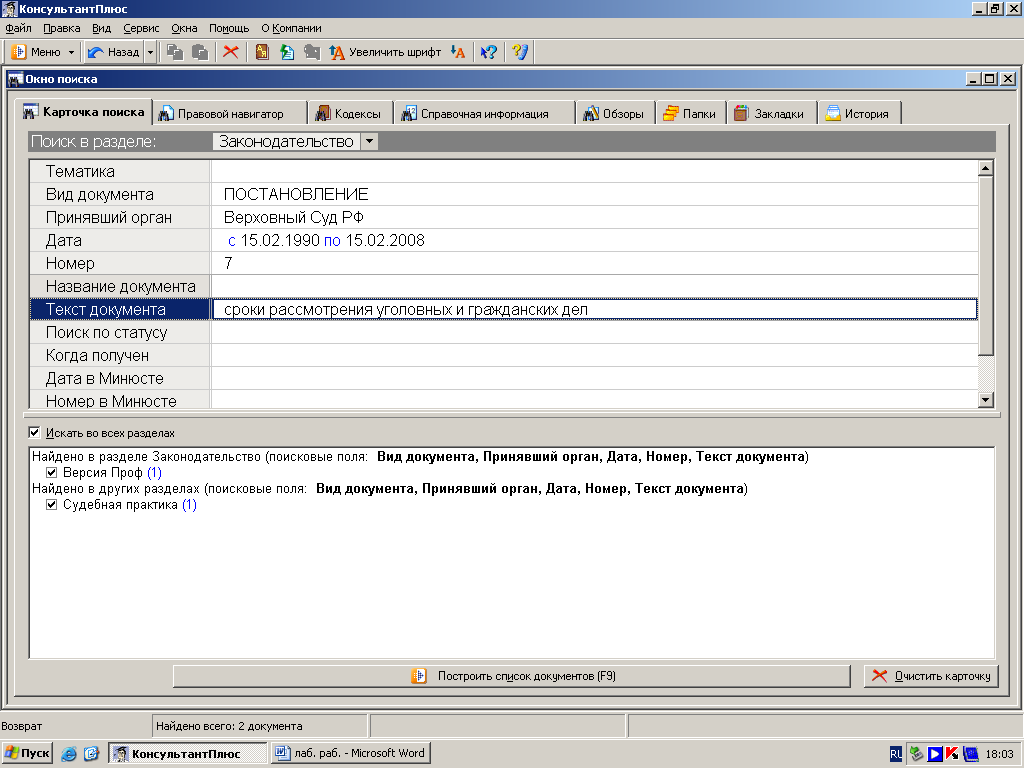1024x768 pixels.
Task: Open the Меню toolbar button
Action: pyautogui.click(x=44, y=52)
